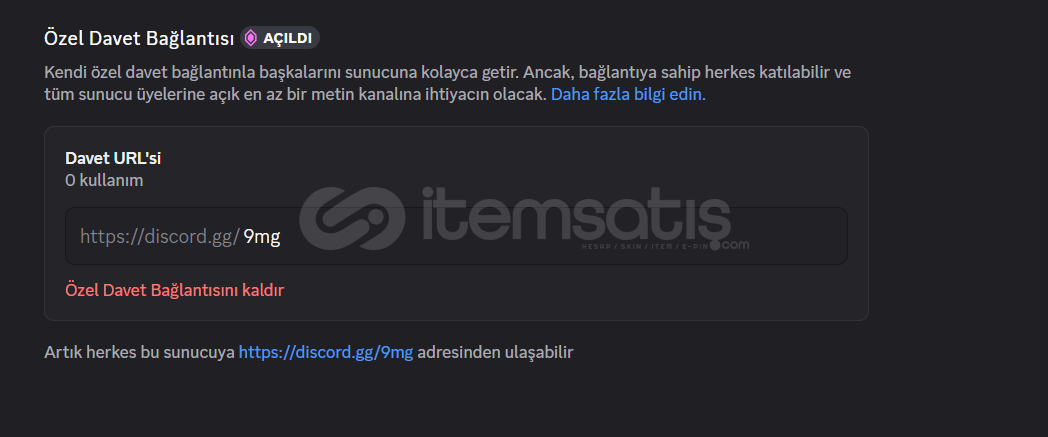Click the "adresinden ulaşabilir" text
The width and height of the screenshot is (1048, 437).
495,352
